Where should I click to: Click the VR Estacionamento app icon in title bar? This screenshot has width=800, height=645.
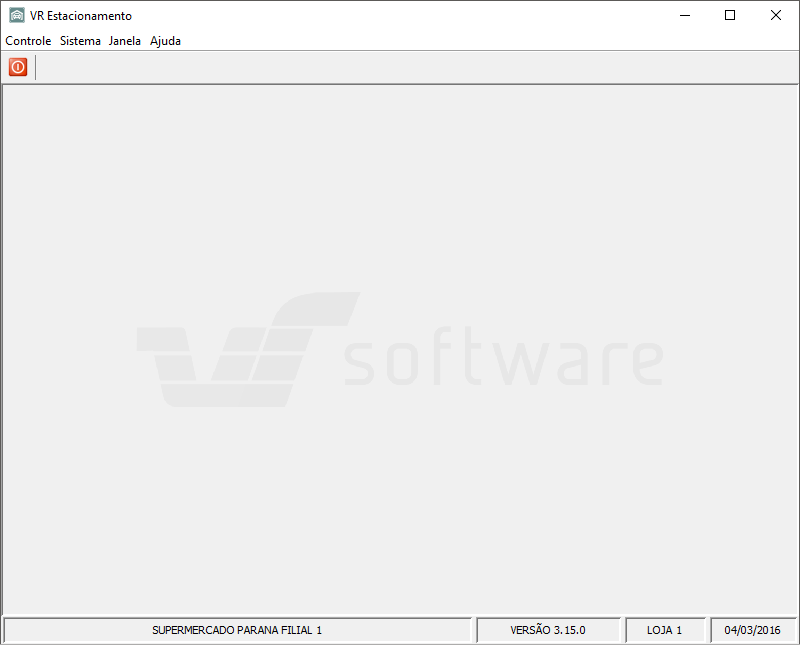(17, 15)
